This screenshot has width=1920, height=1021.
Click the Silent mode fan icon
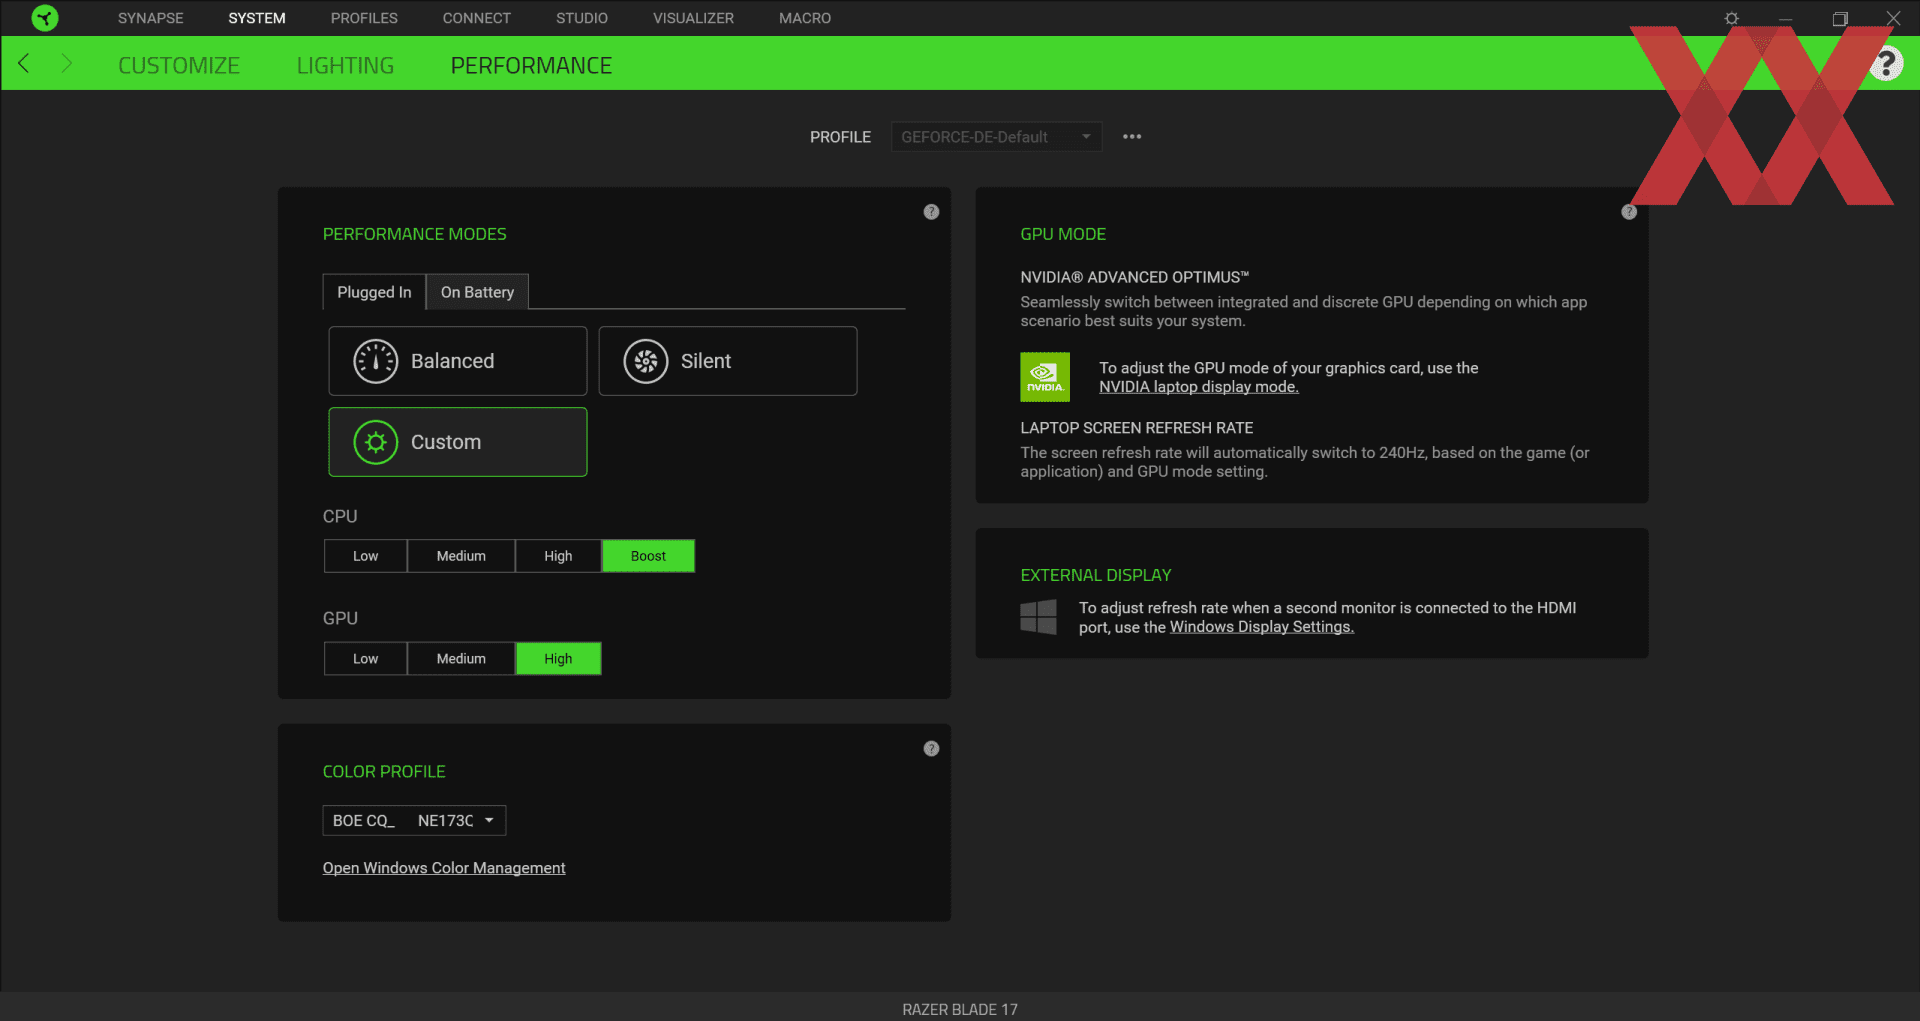(646, 361)
